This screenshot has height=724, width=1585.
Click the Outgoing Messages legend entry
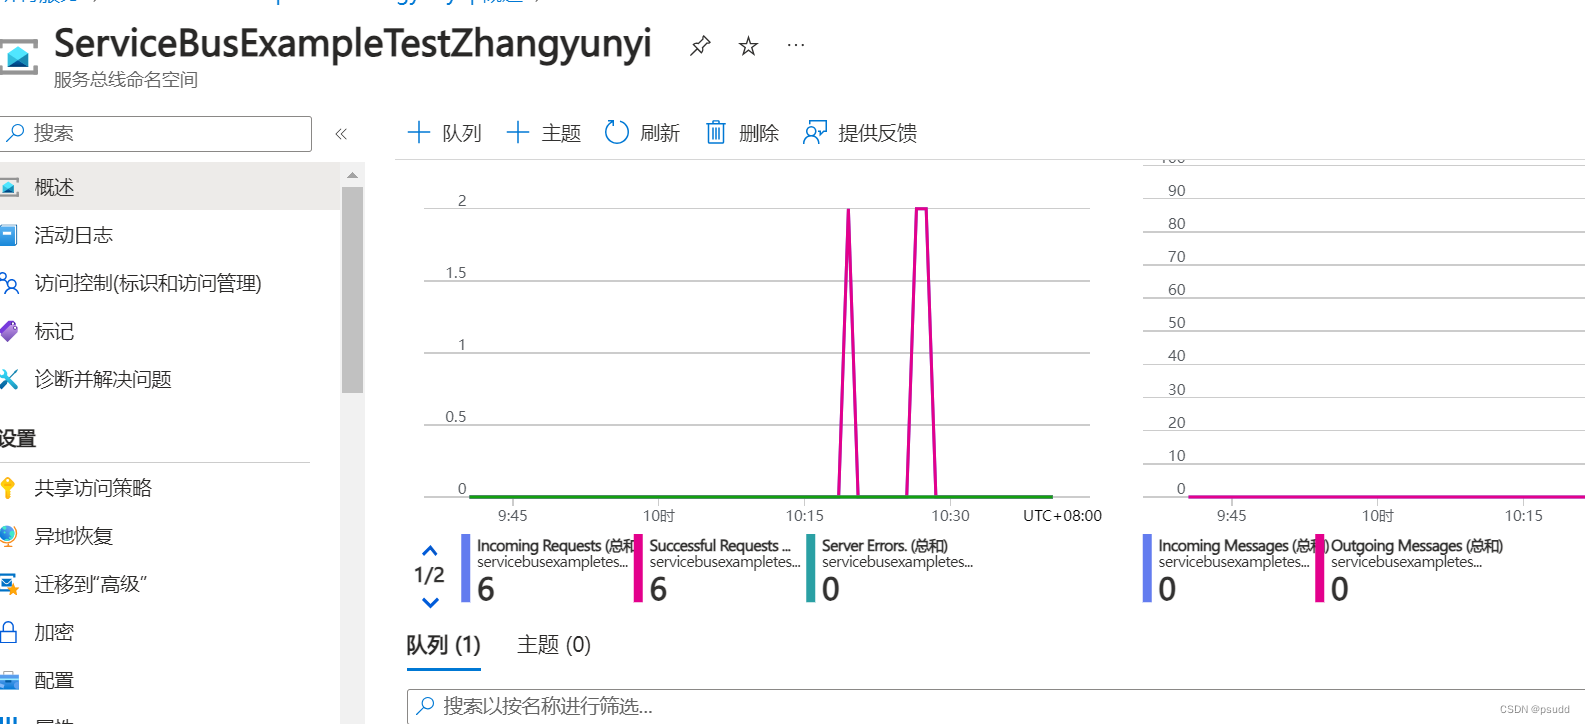click(x=1410, y=569)
